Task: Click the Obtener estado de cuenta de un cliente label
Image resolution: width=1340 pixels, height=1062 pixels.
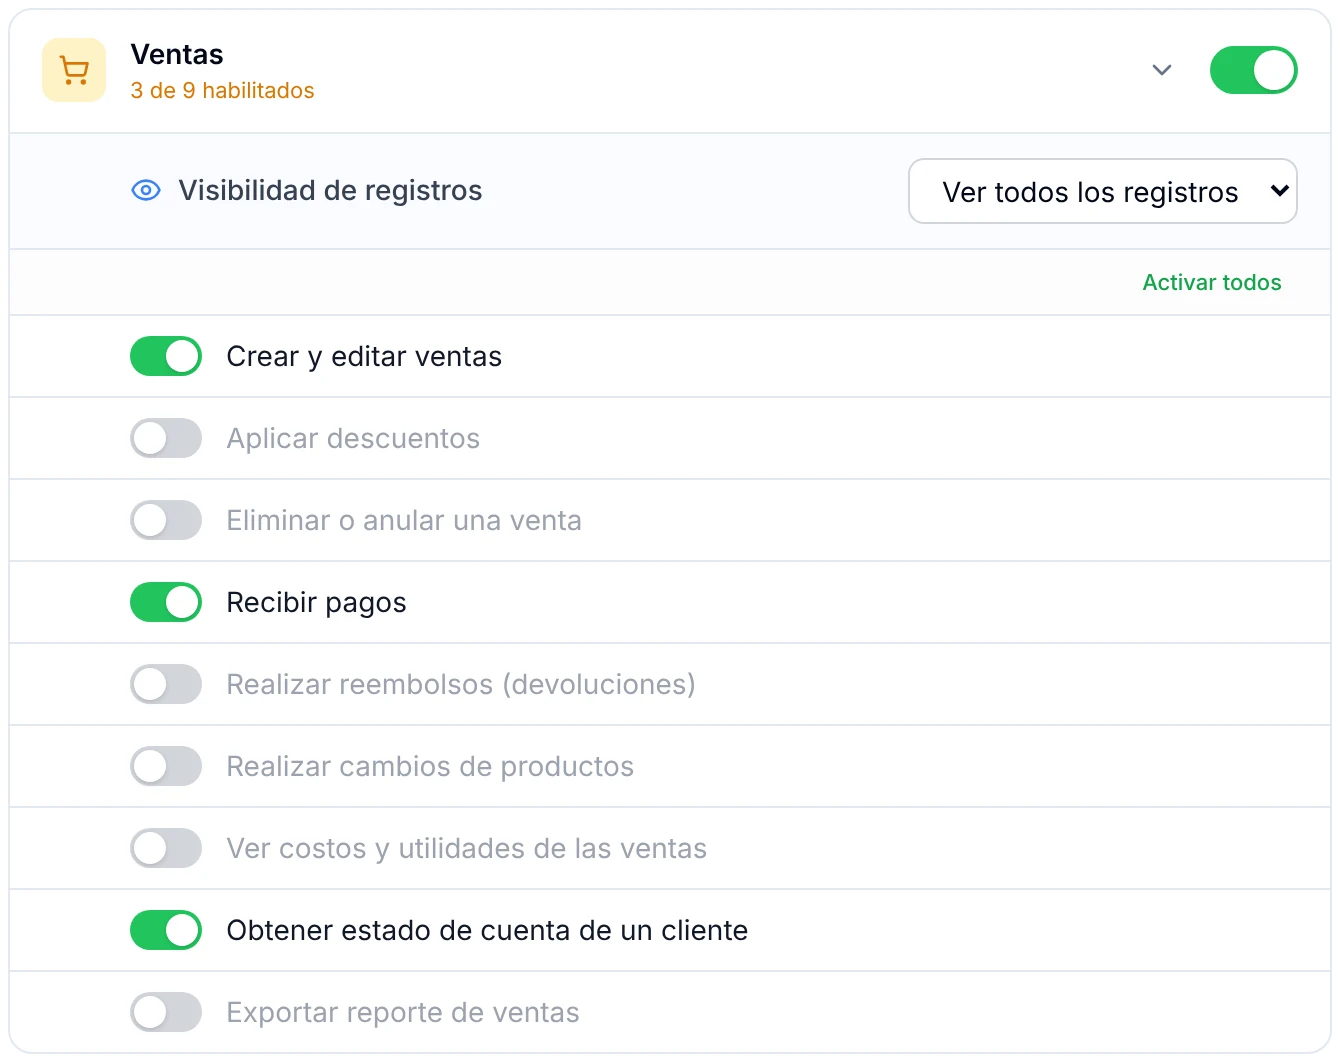Action: click(487, 930)
